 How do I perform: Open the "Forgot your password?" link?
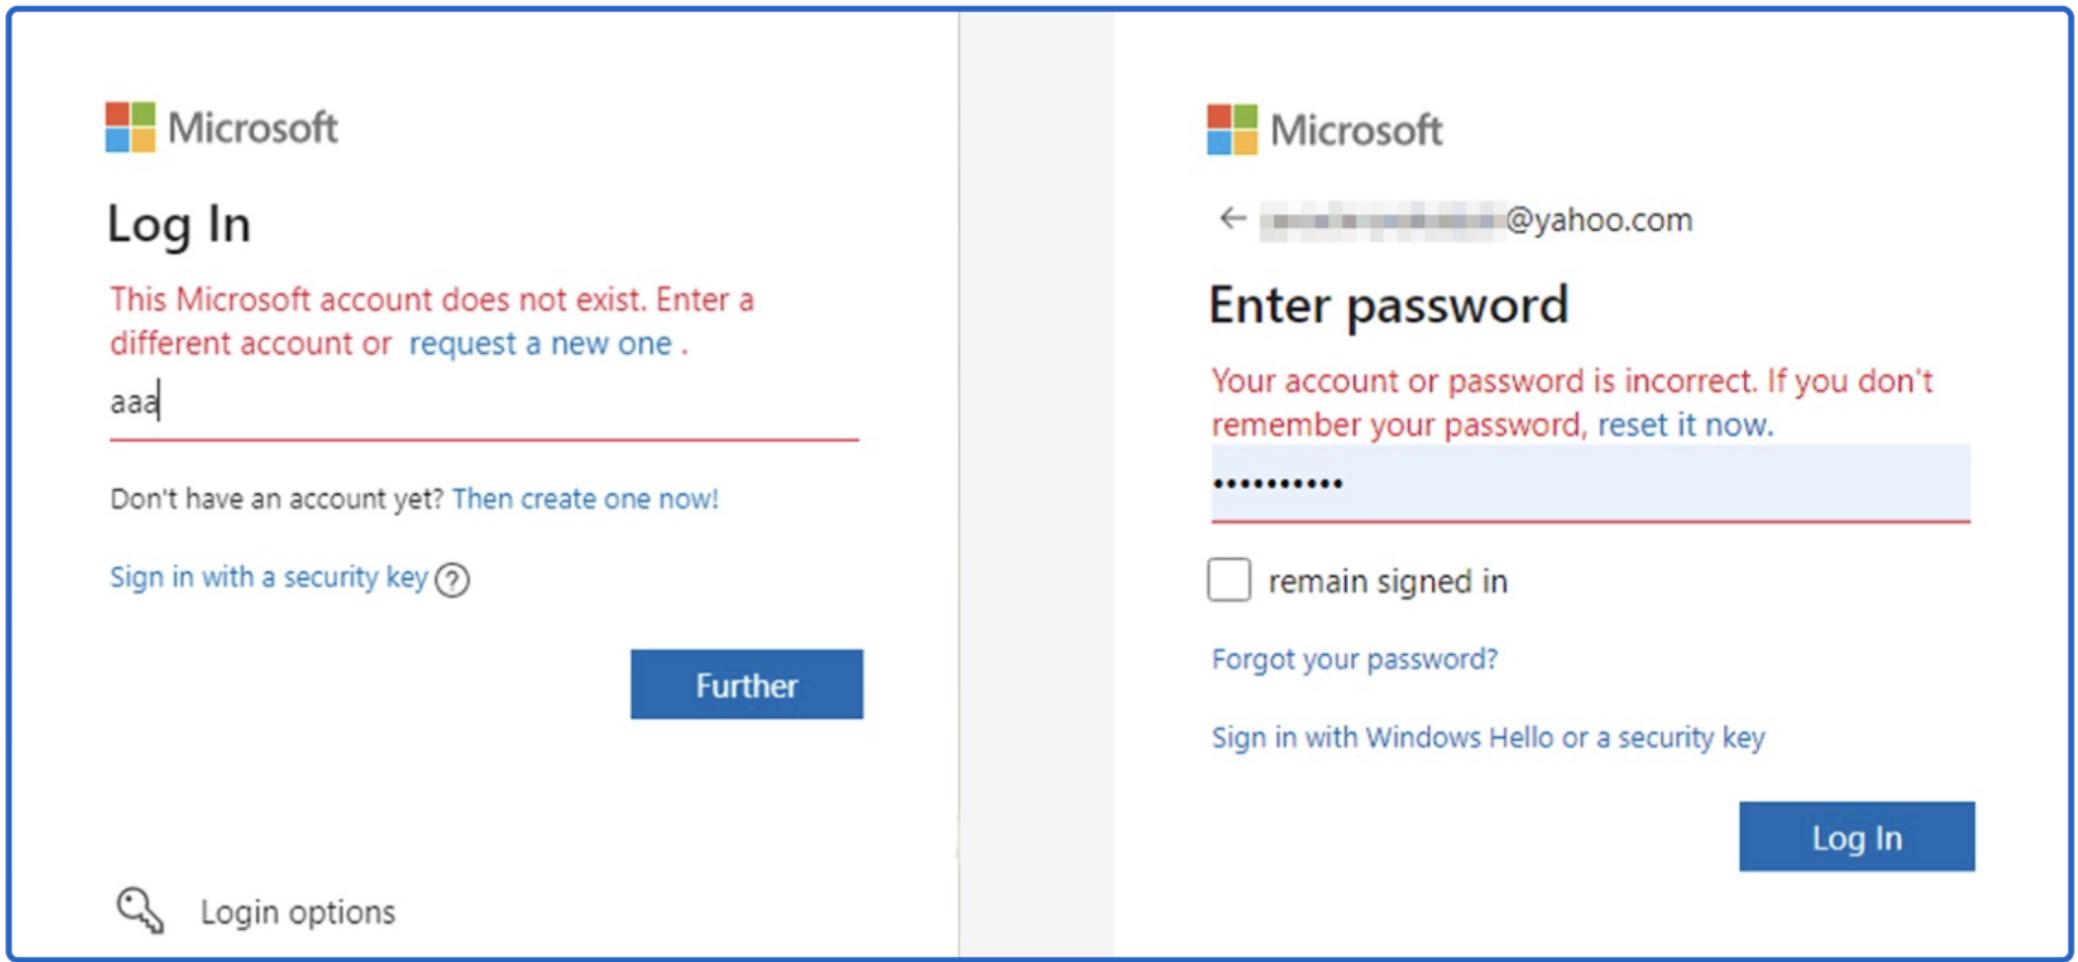[1354, 659]
